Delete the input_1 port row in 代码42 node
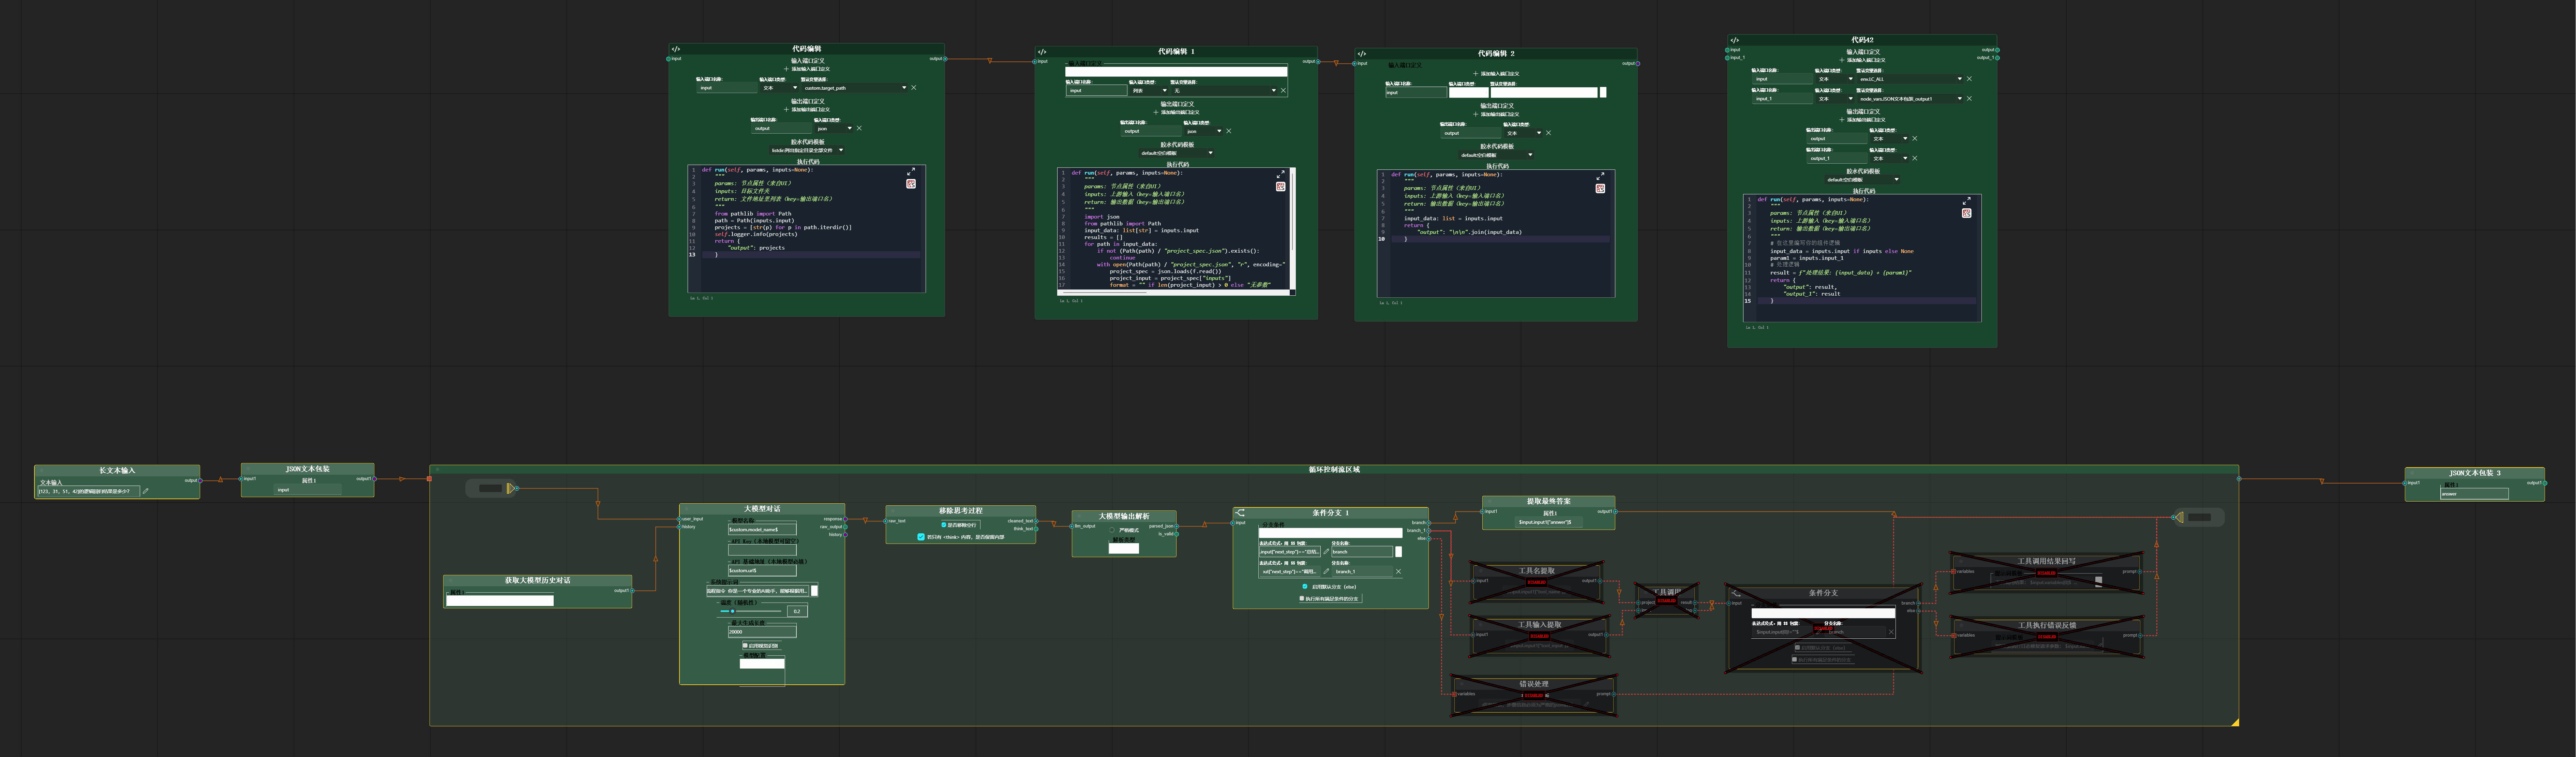 1969,99
